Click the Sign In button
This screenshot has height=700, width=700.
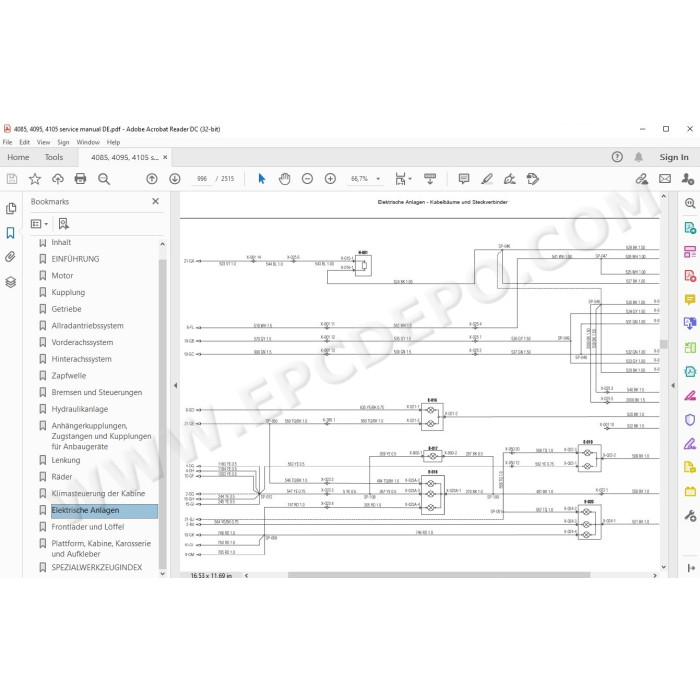click(x=674, y=157)
